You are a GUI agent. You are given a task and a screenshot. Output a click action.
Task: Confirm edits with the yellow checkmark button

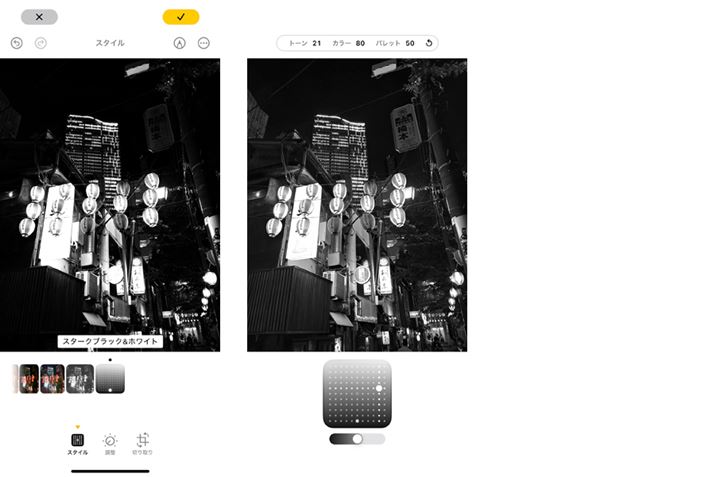coord(181,17)
